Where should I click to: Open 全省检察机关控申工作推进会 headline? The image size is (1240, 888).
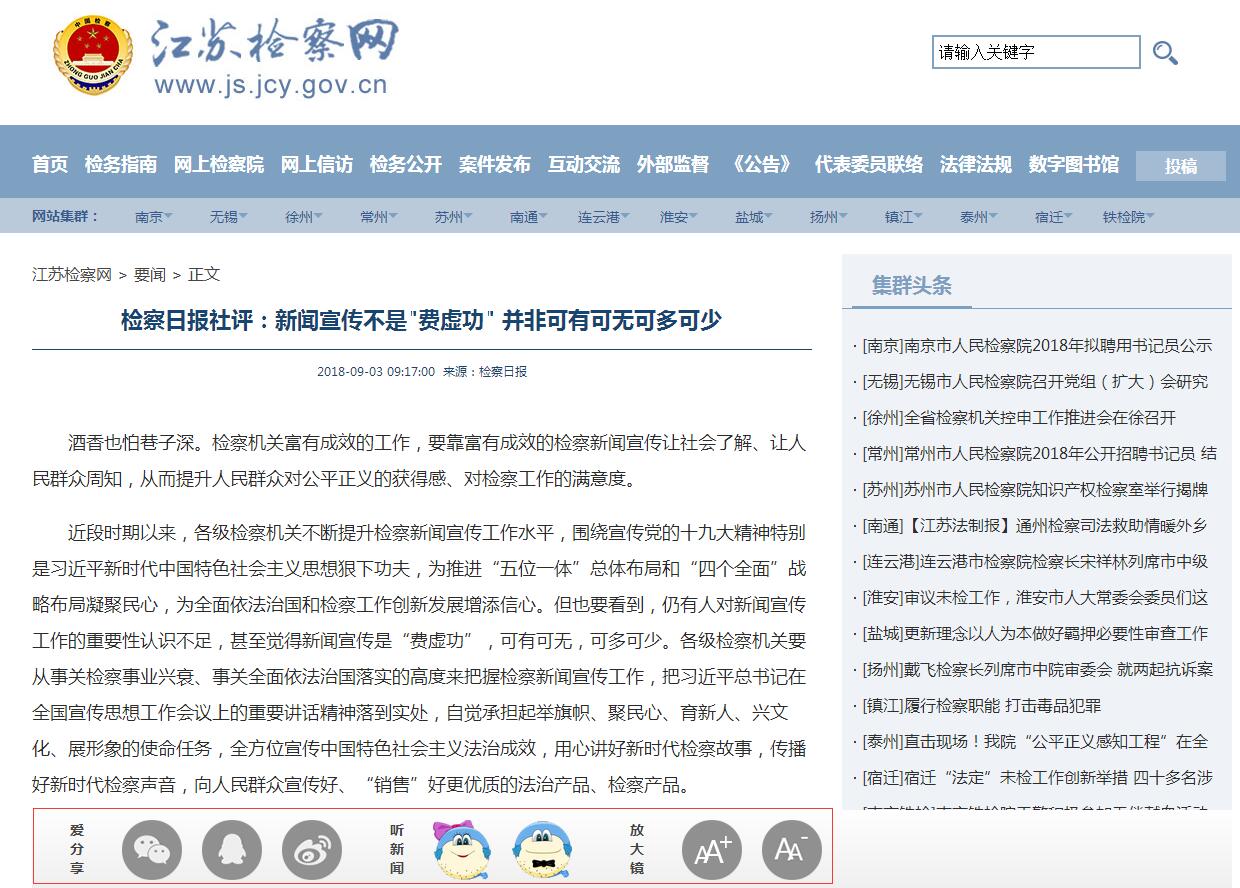point(1019,417)
